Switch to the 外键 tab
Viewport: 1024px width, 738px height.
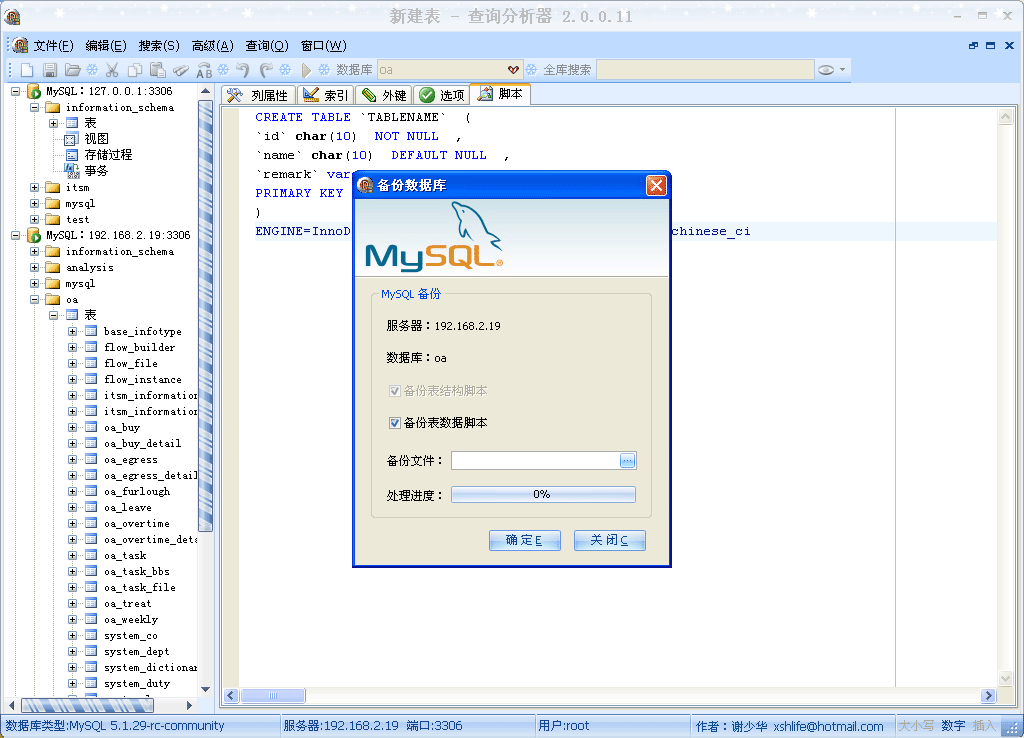[x=384, y=95]
